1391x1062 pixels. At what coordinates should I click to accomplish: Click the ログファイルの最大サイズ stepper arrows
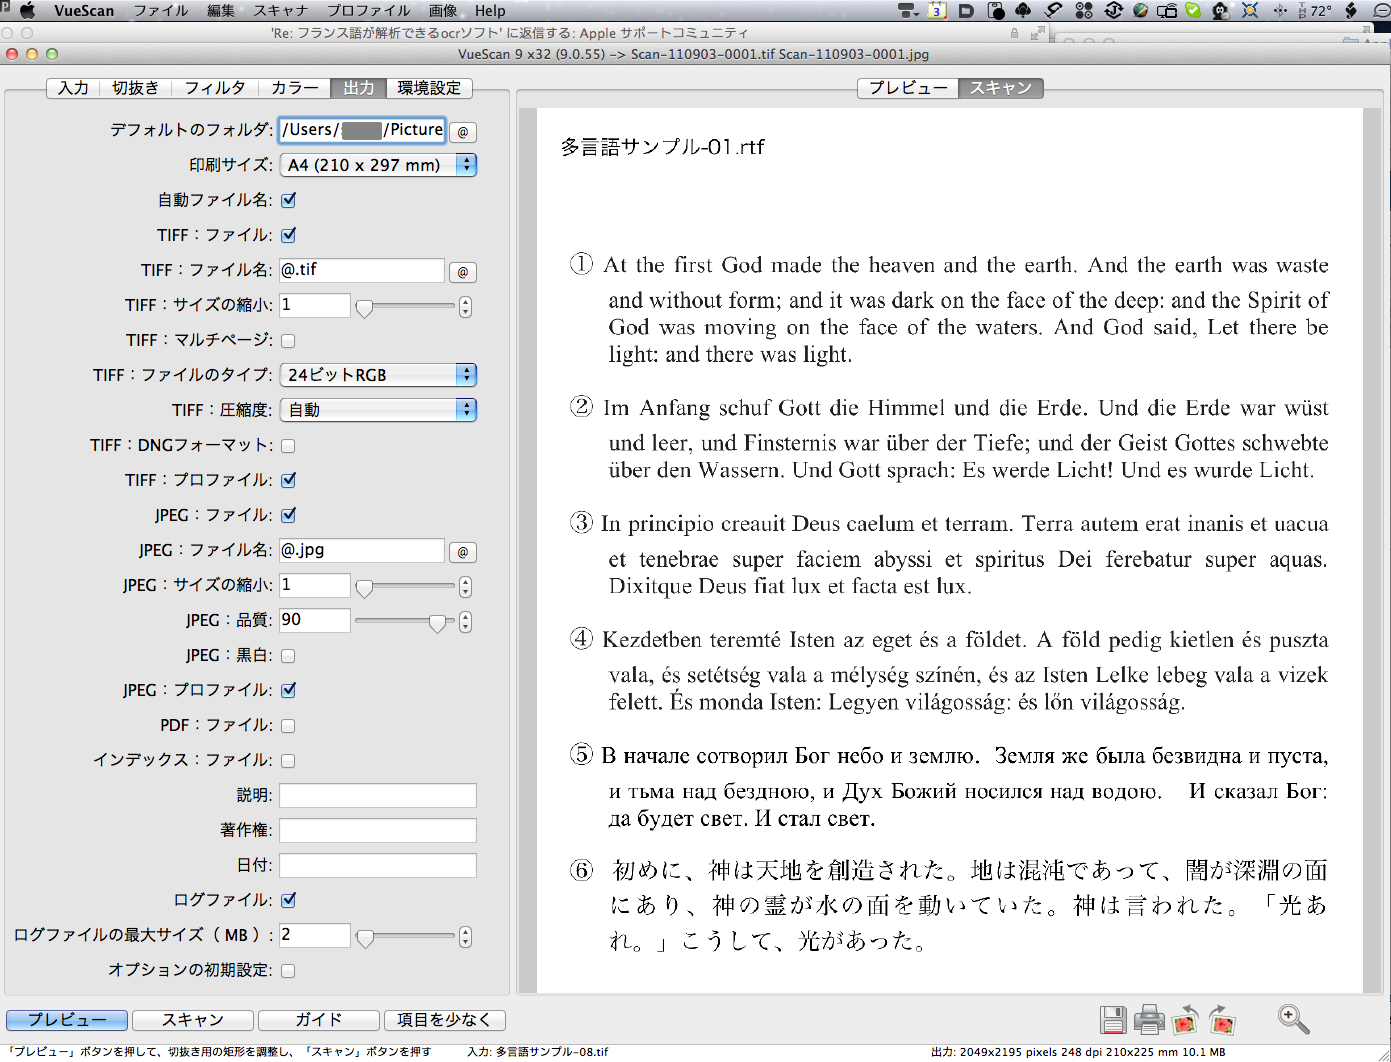click(x=465, y=936)
